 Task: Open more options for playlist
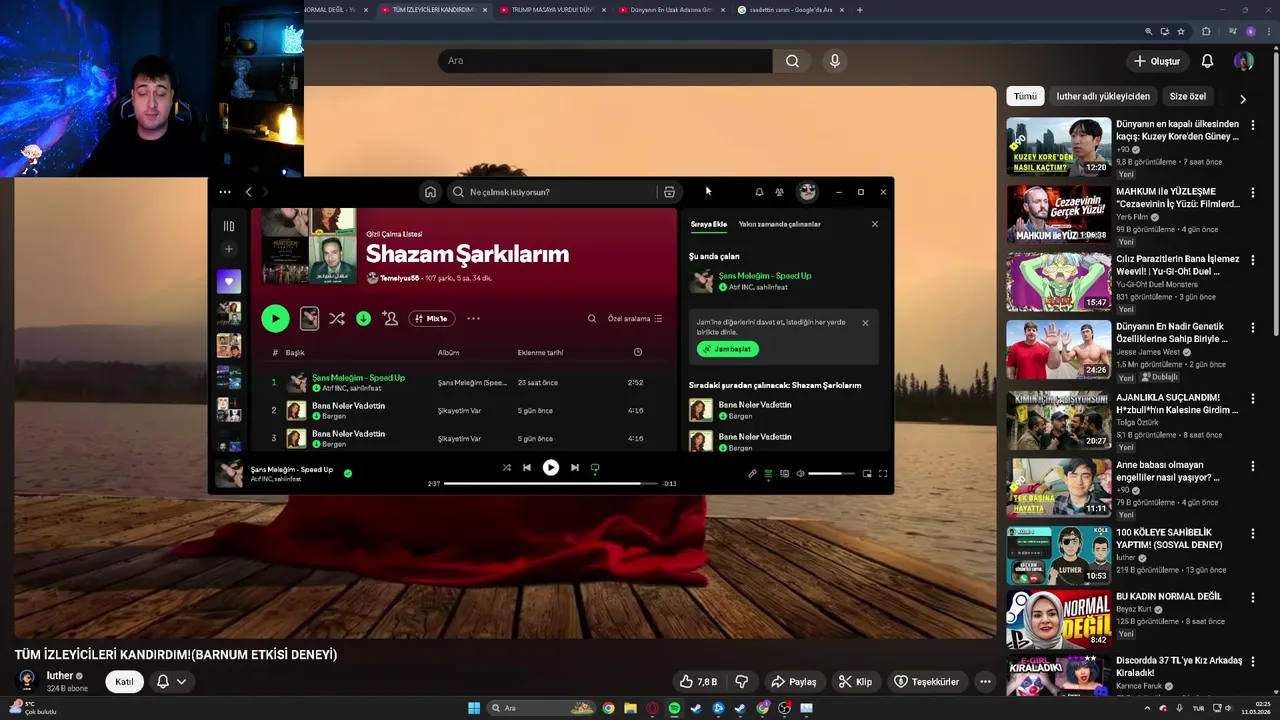point(473,318)
